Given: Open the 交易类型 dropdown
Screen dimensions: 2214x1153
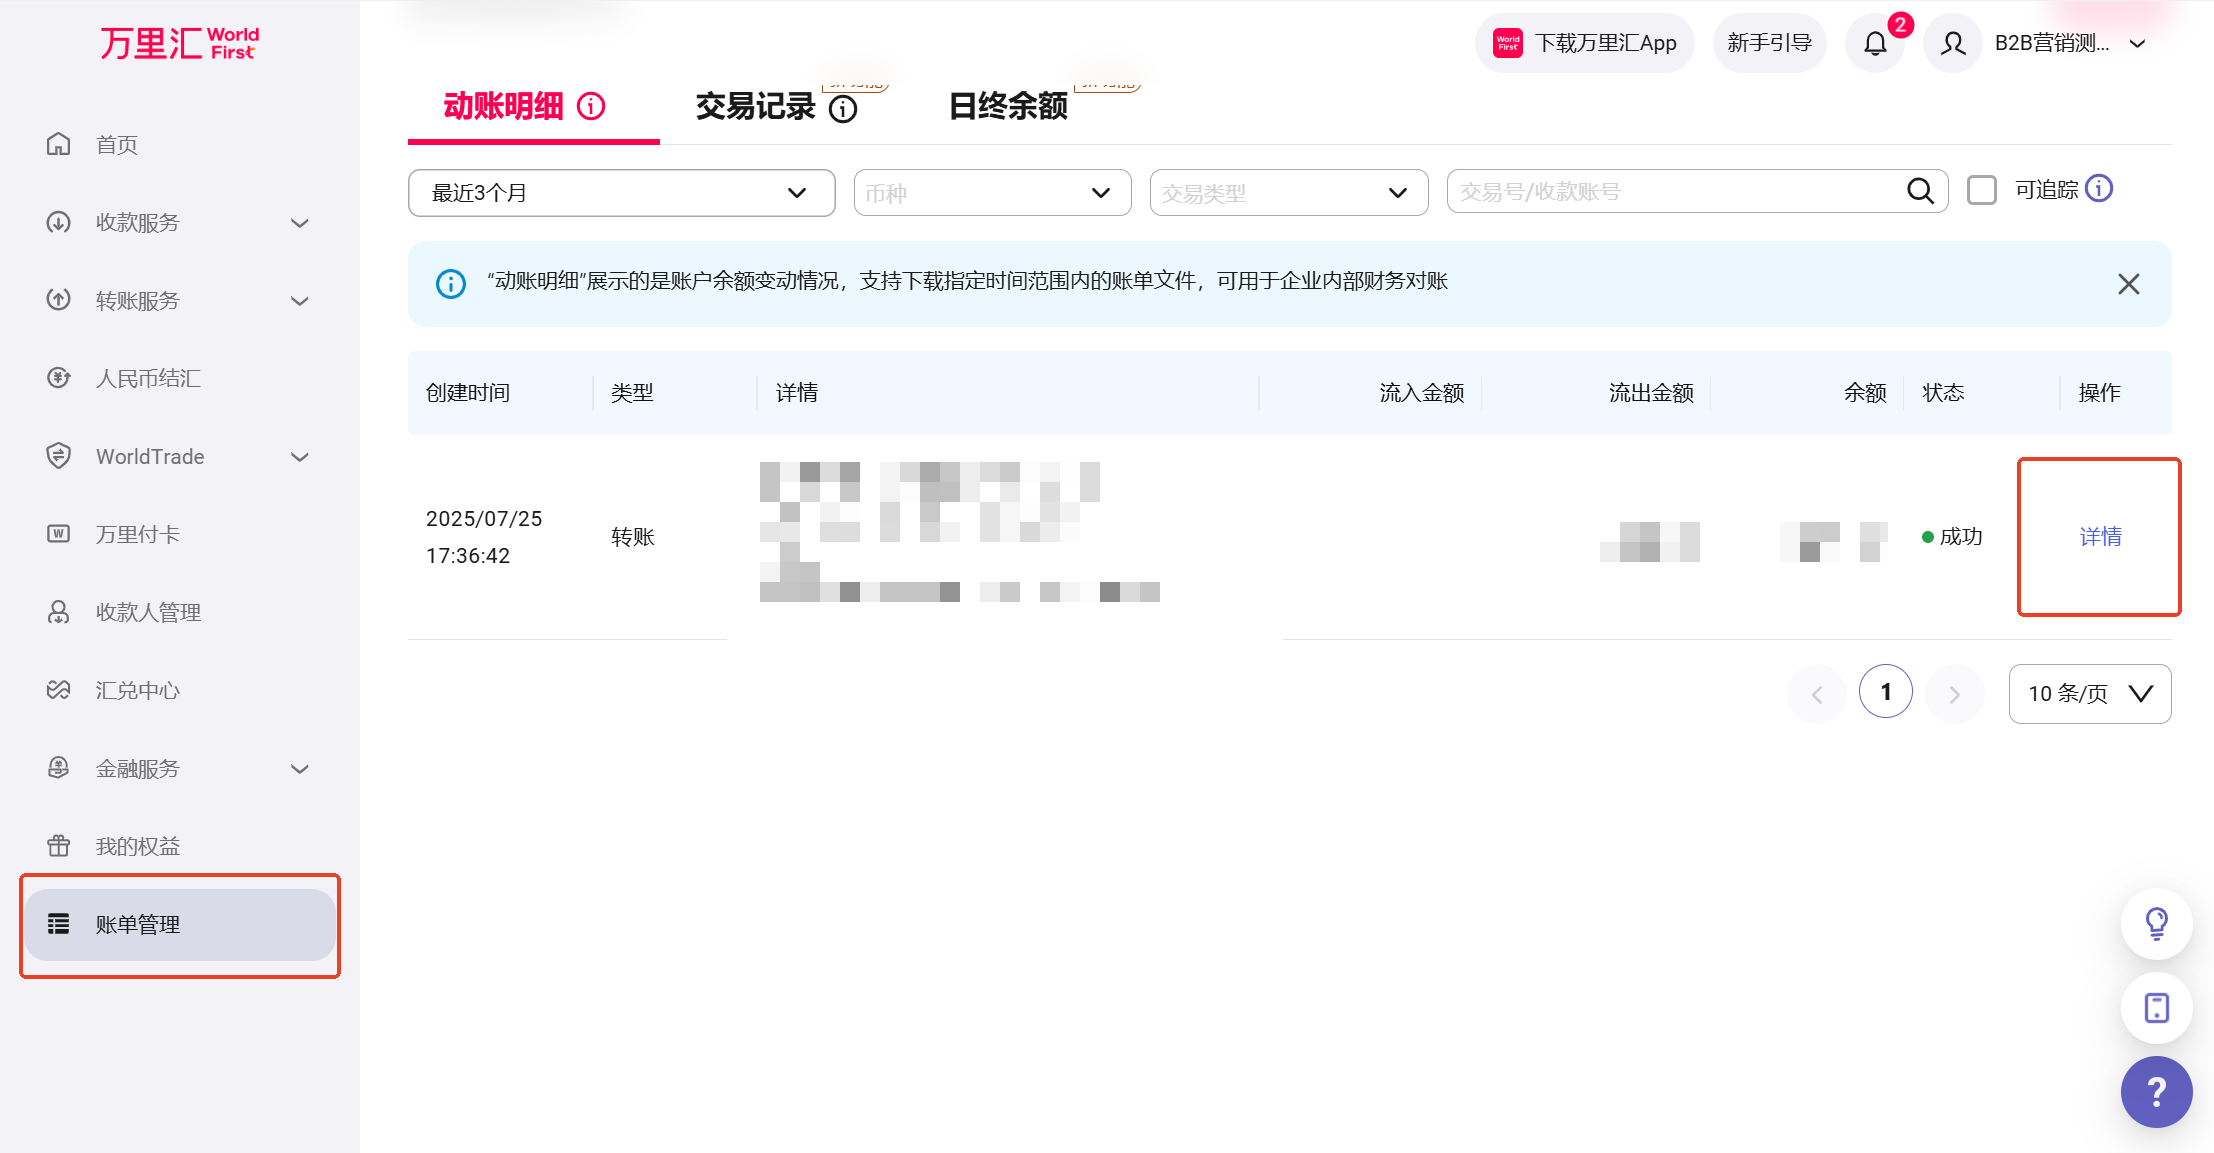Looking at the screenshot, I should click(x=1288, y=193).
